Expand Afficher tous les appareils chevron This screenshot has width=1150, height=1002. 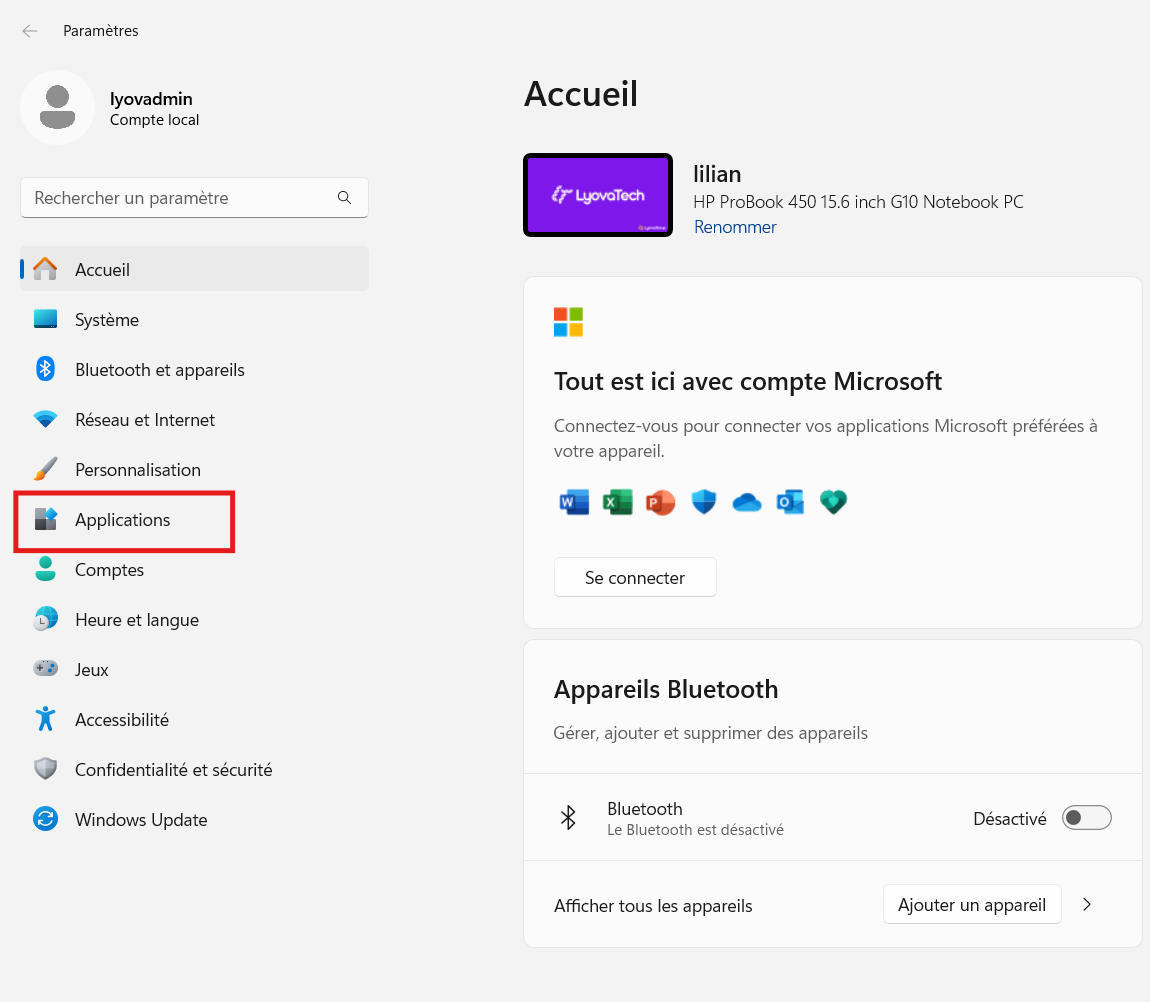[1087, 905]
